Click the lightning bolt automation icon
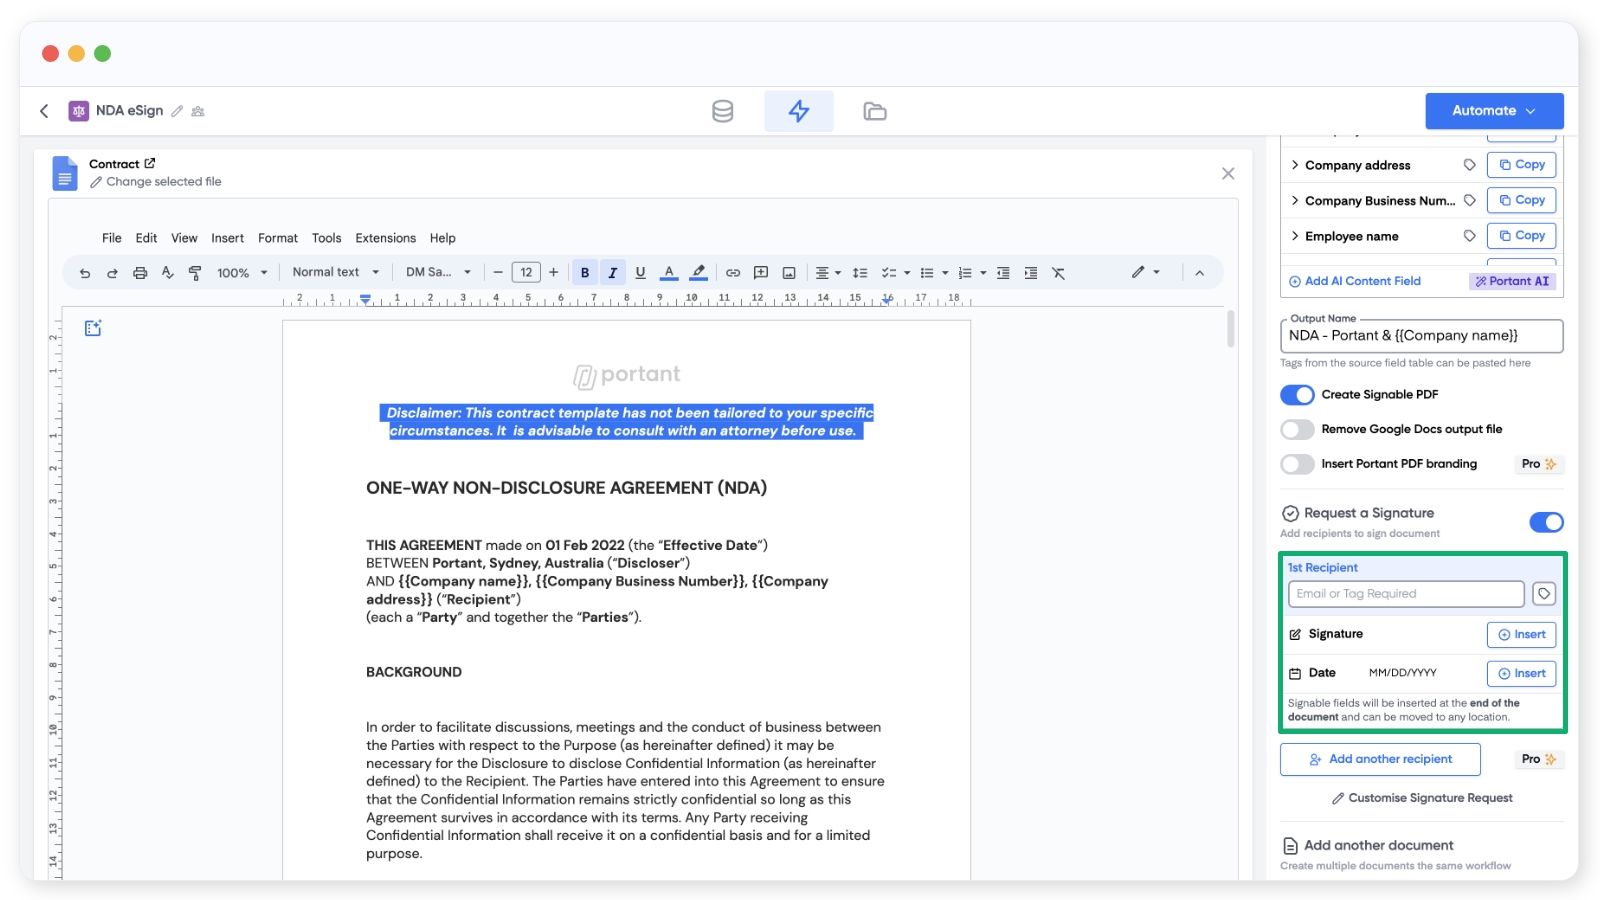The image size is (1600, 900). pyautogui.click(x=798, y=111)
